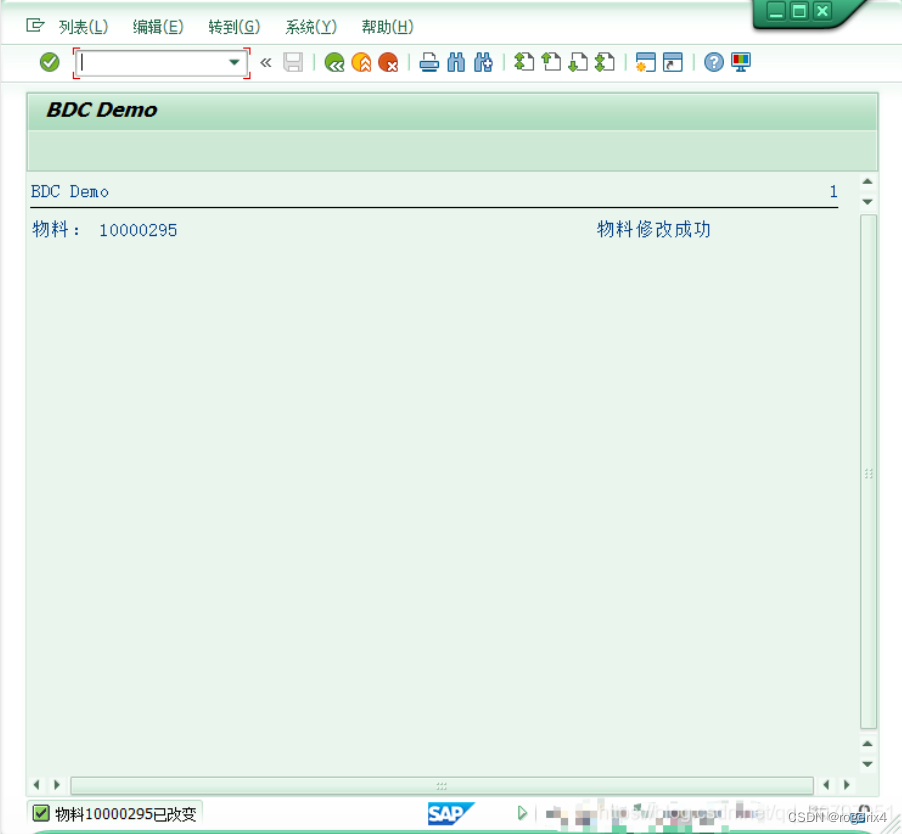This screenshot has height=834, width=902.
Task: Click page number 1 in list header
Action: tap(834, 192)
